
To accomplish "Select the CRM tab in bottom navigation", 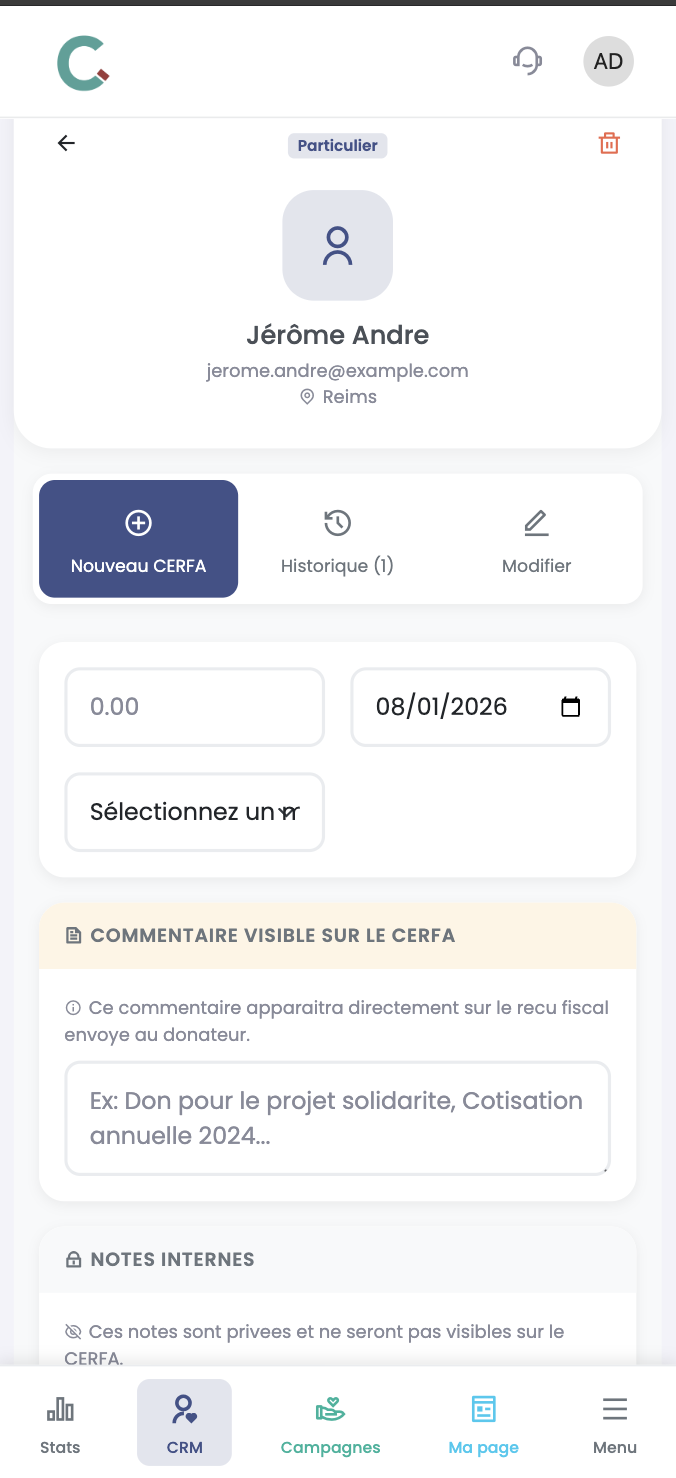I will pos(184,1422).
